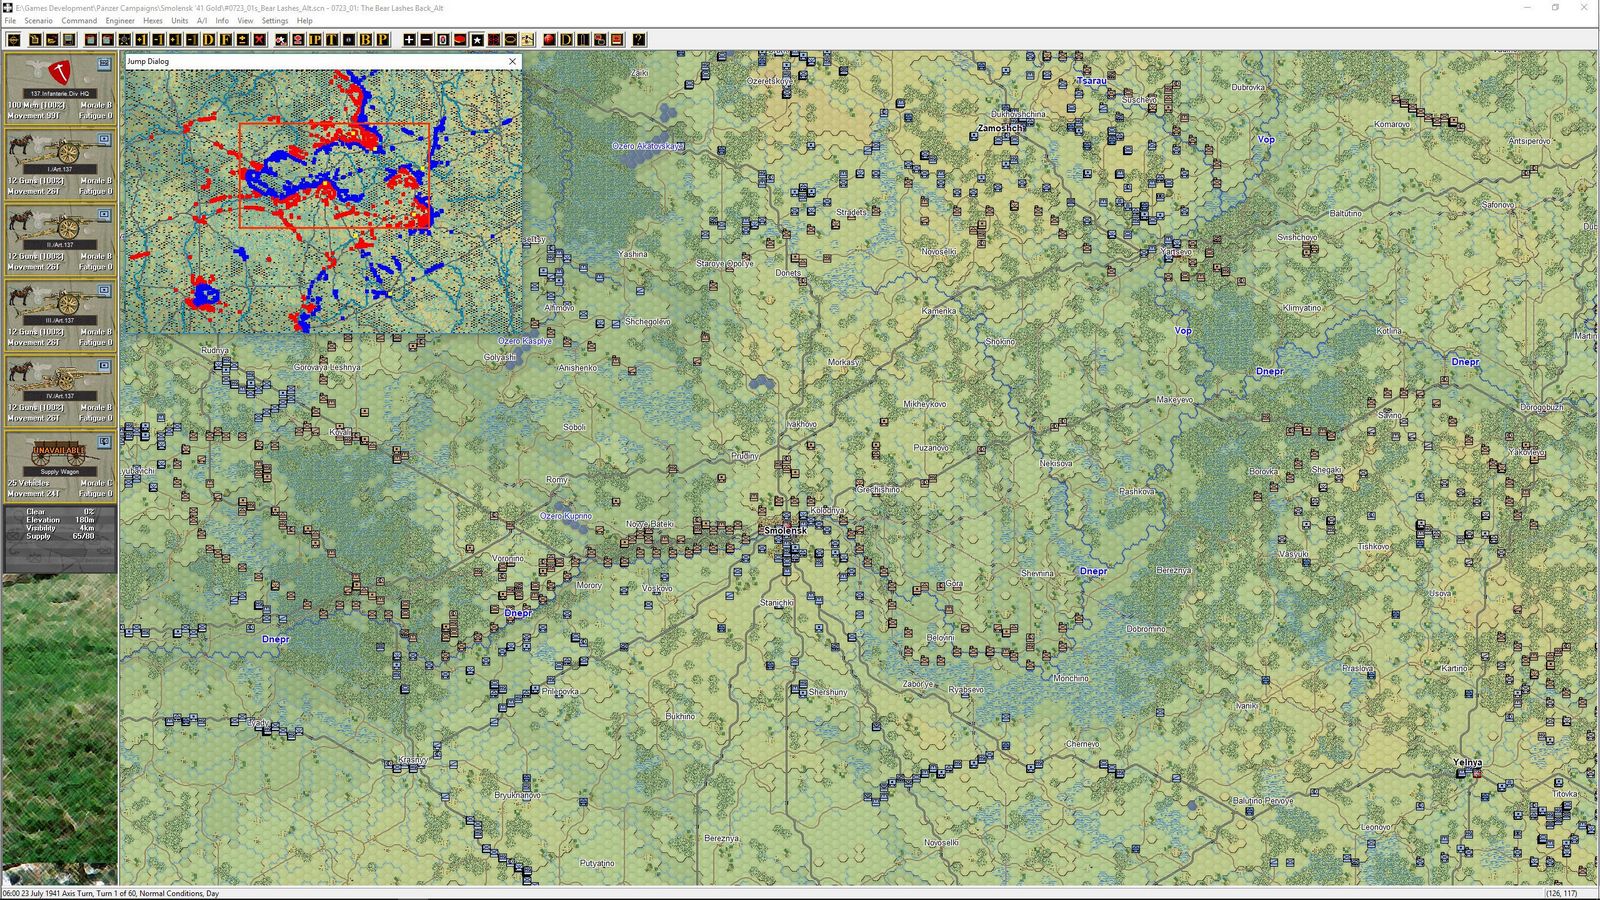Click the red circle F toolbar icon
1600x900 pixels.
click(x=549, y=40)
